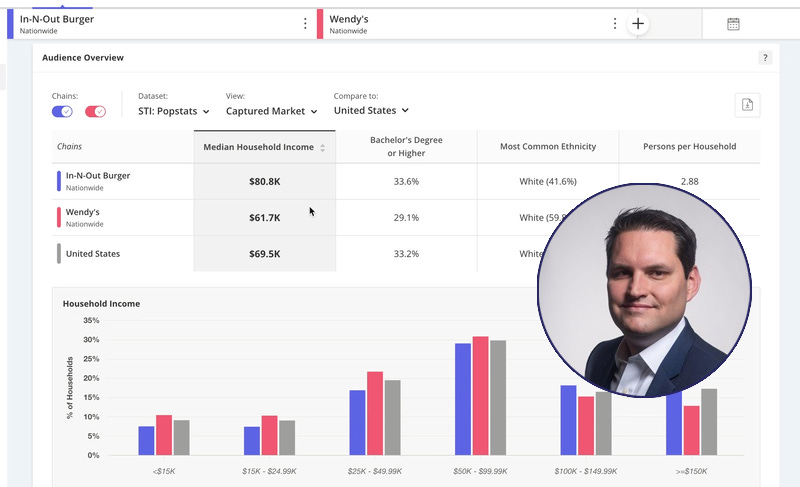This screenshot has width=800, height=487.
Task: Open Audience Overview help question mark
Action: click(765, 58)
